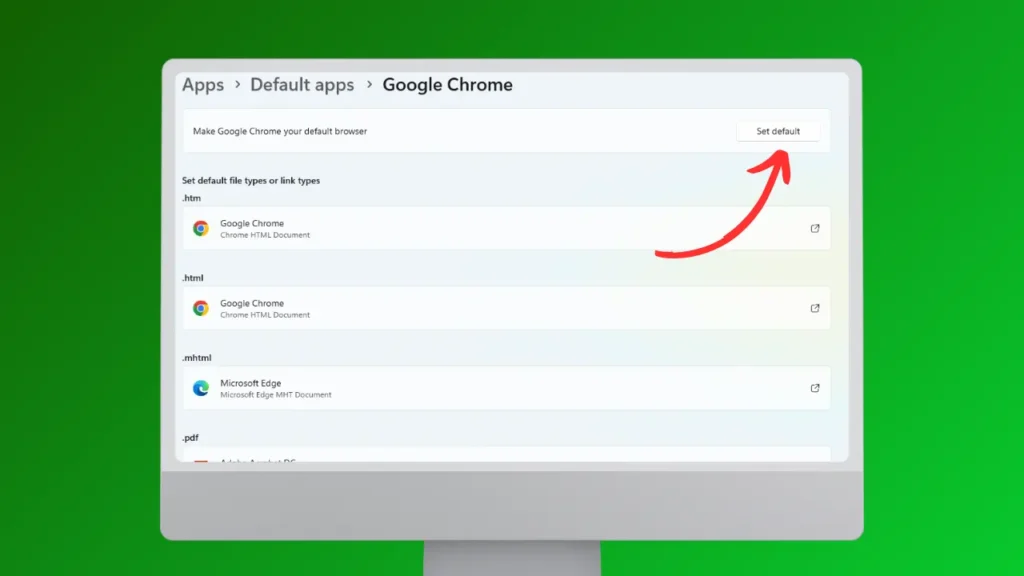Image resolution: width=1024 pixels, height=576 pixels.
Task: Click the Chrome icon in the .htm row
Action: [x=201, y=228]
